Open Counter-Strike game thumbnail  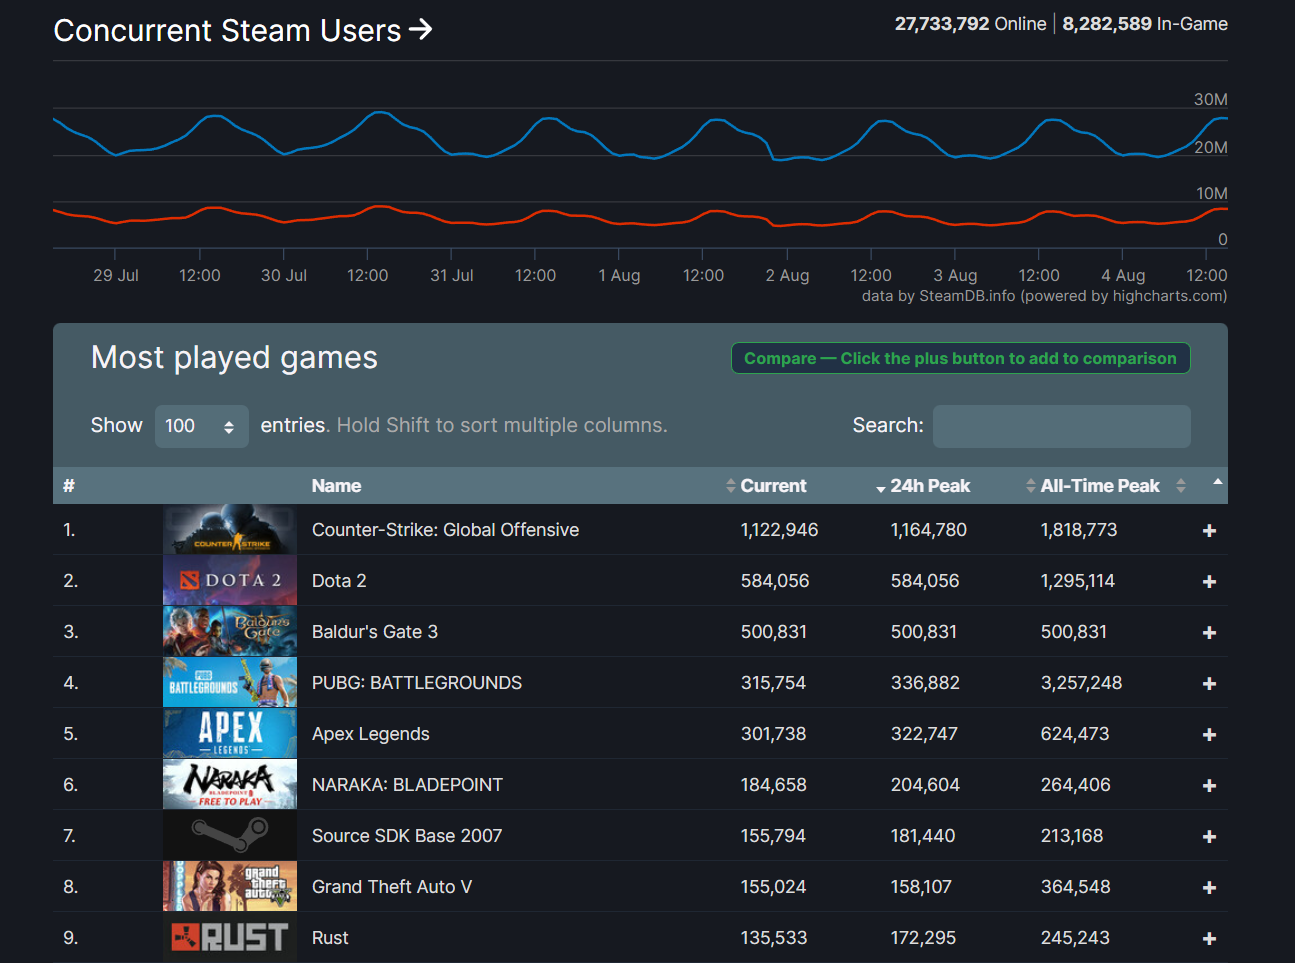click(x=230, y=530)
